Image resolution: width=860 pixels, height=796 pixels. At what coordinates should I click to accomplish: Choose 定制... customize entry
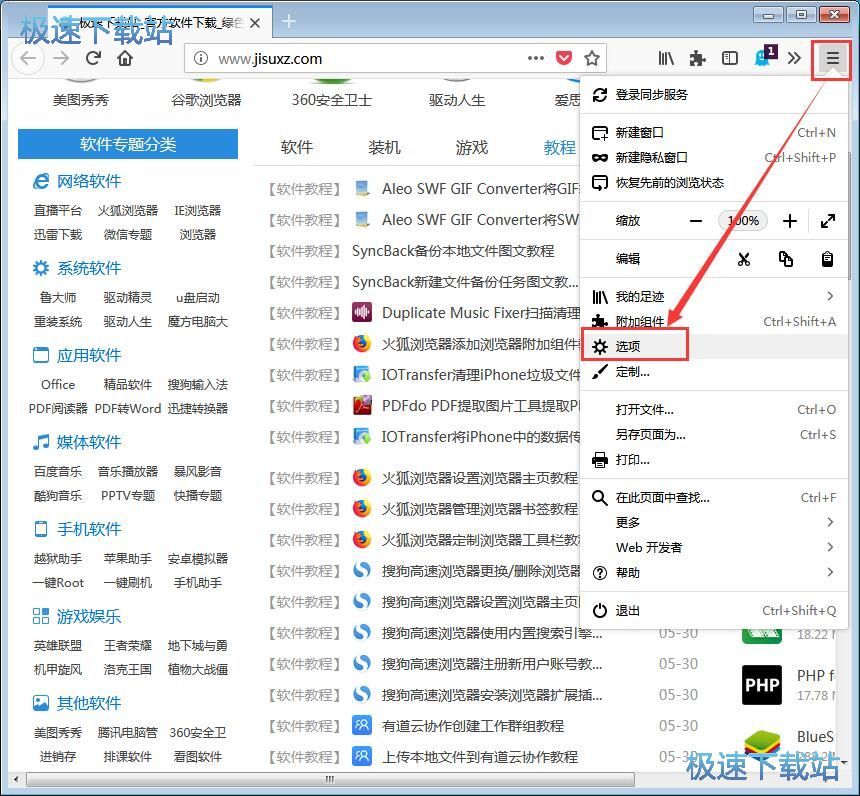[x=713, y=372]
